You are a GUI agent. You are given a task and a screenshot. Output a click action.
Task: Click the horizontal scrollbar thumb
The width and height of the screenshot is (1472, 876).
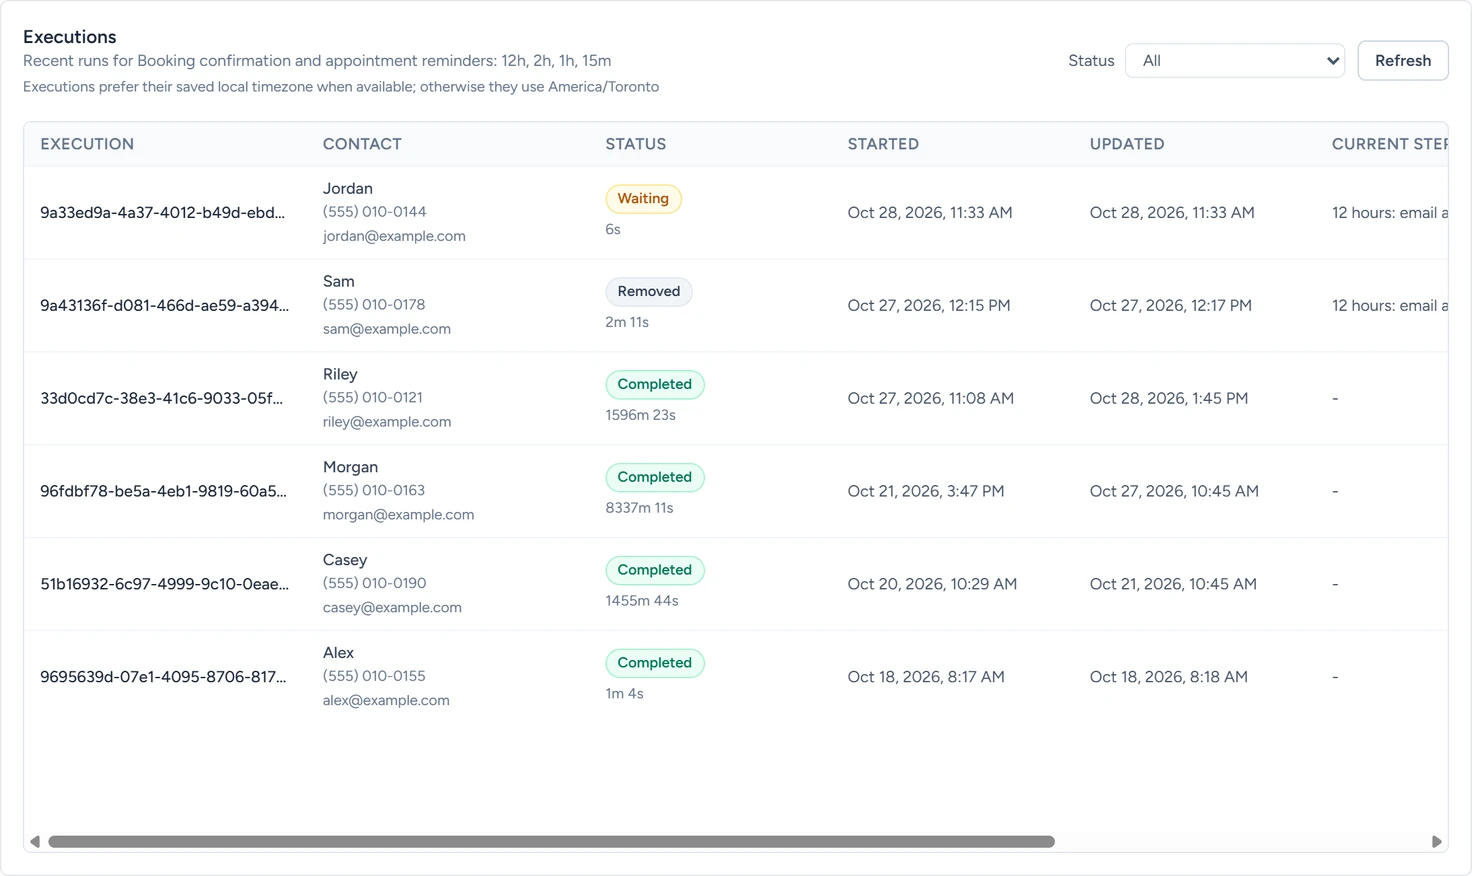click(551, 842)
